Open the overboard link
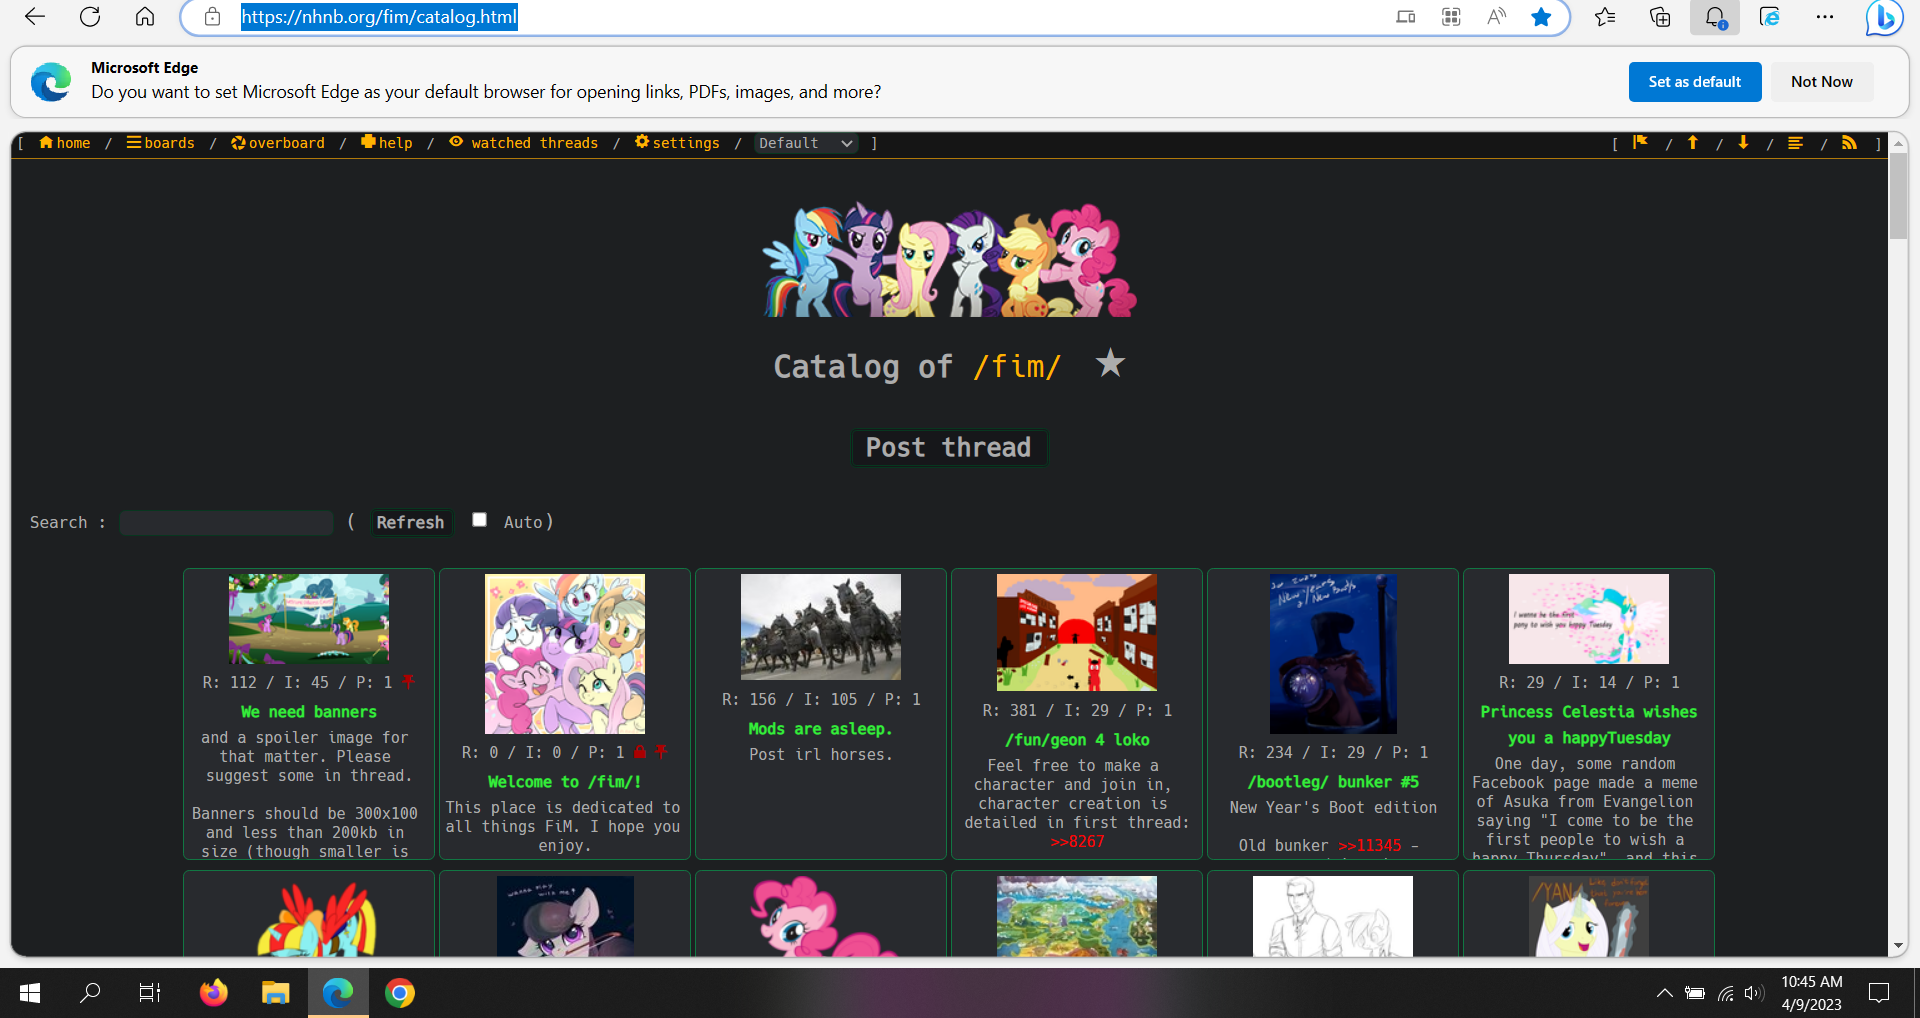Viewport: 1920px width, 1018px height. point(278,143)
